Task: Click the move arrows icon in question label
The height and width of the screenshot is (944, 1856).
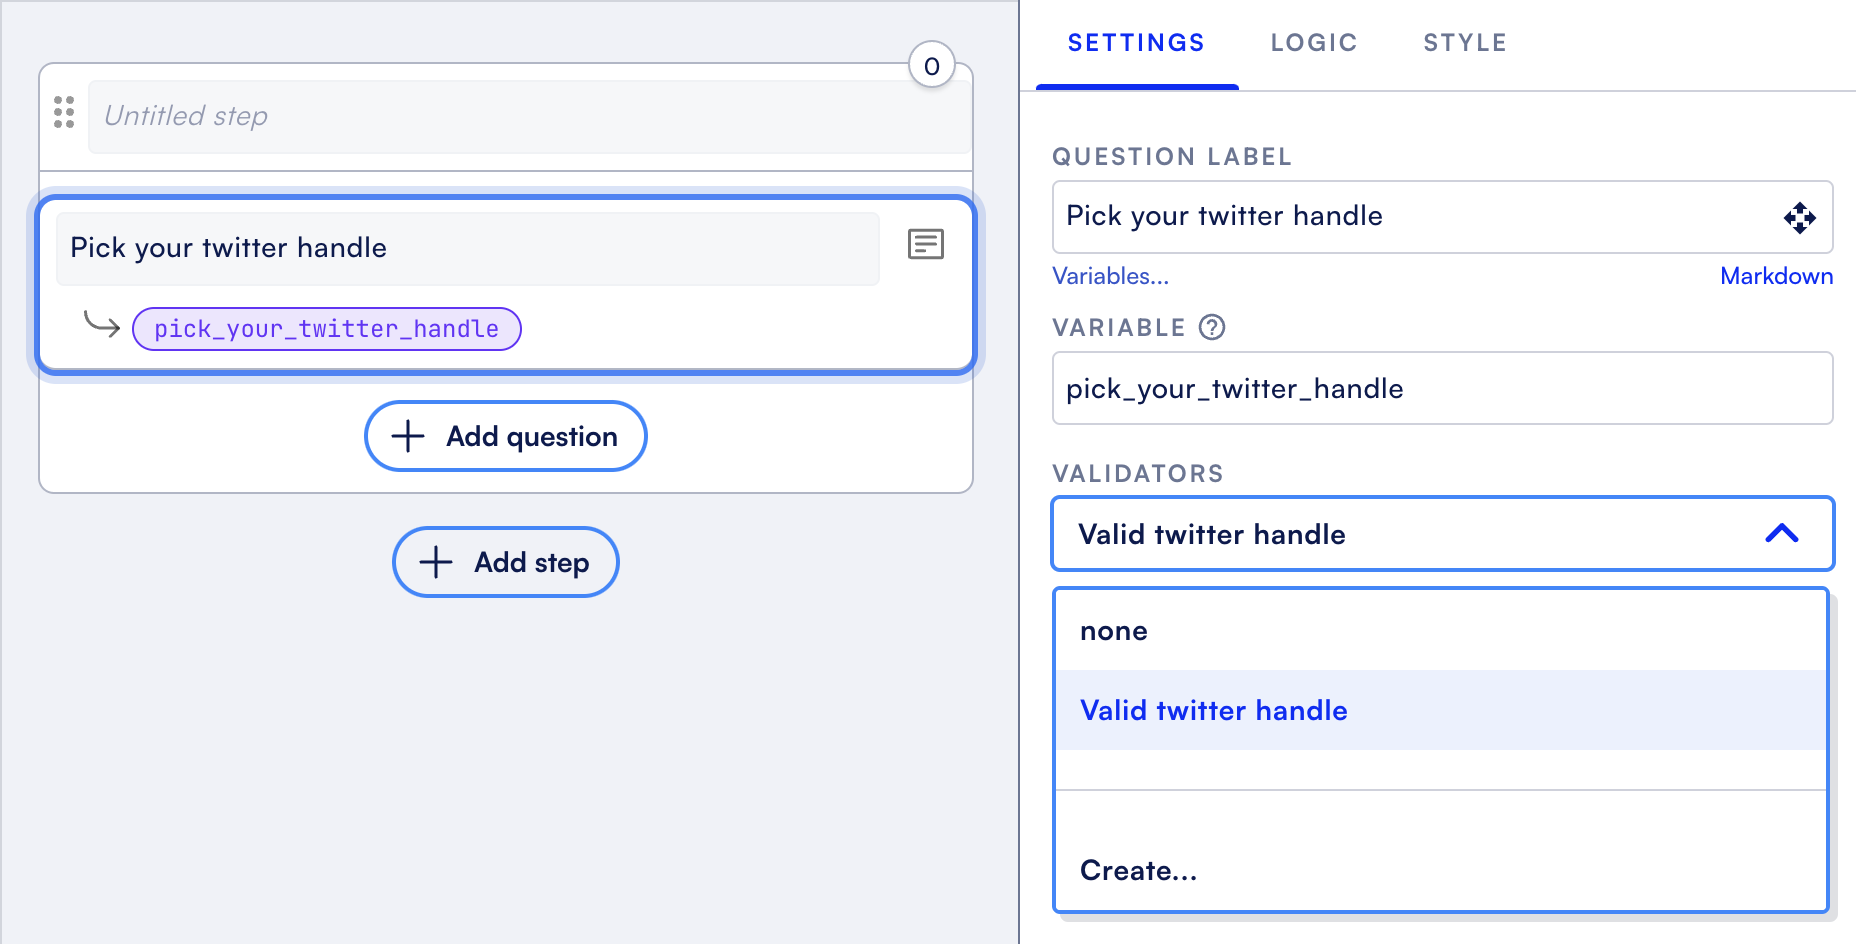Action: [x=1799, y=218]
